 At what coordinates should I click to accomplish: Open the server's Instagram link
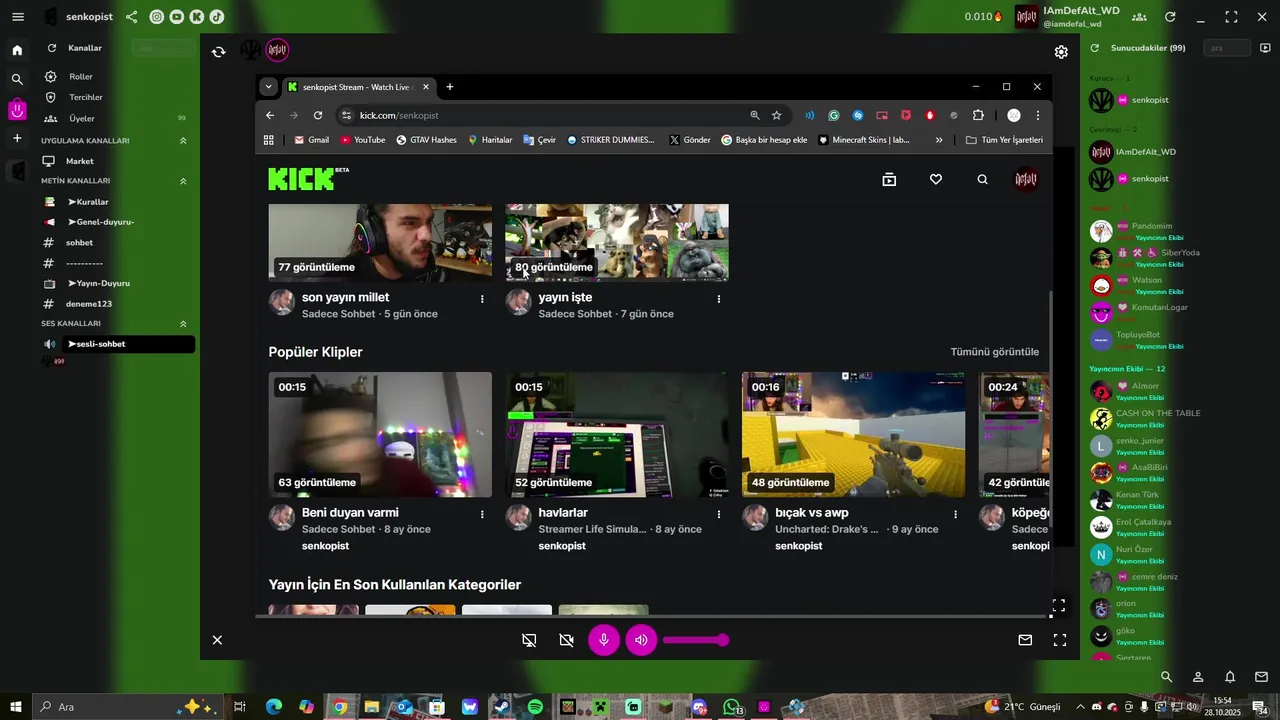pyautogui.click(x=157, y=17)
